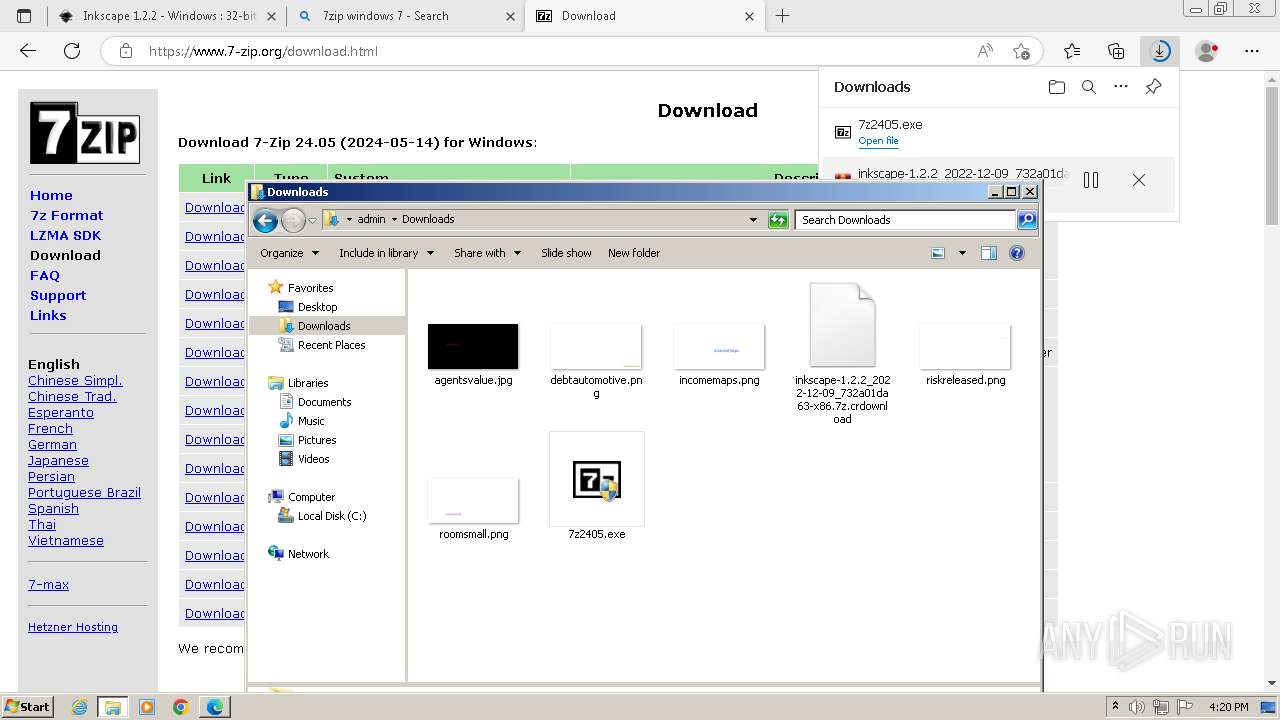Toggle the Downloads toolbar icon in Edge

(x=1160, y=51)
